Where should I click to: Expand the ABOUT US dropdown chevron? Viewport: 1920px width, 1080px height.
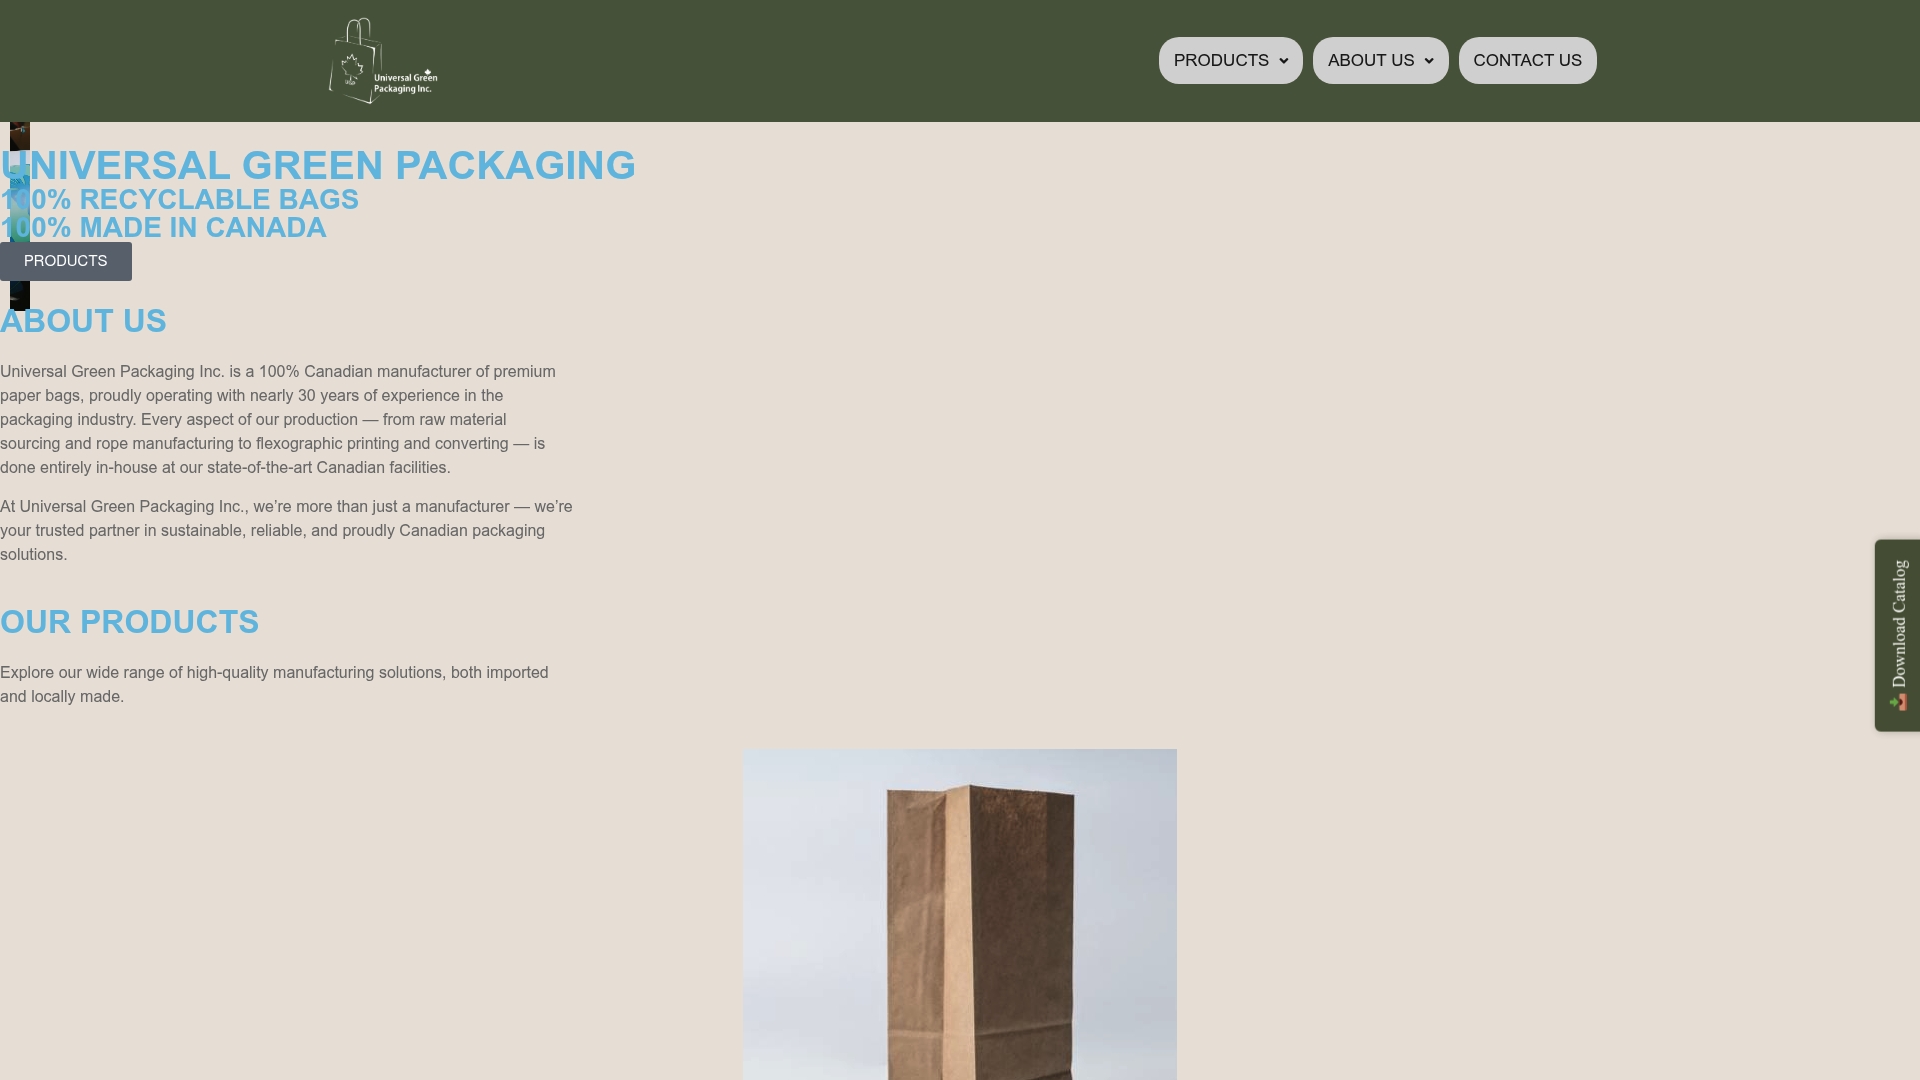1429,62
